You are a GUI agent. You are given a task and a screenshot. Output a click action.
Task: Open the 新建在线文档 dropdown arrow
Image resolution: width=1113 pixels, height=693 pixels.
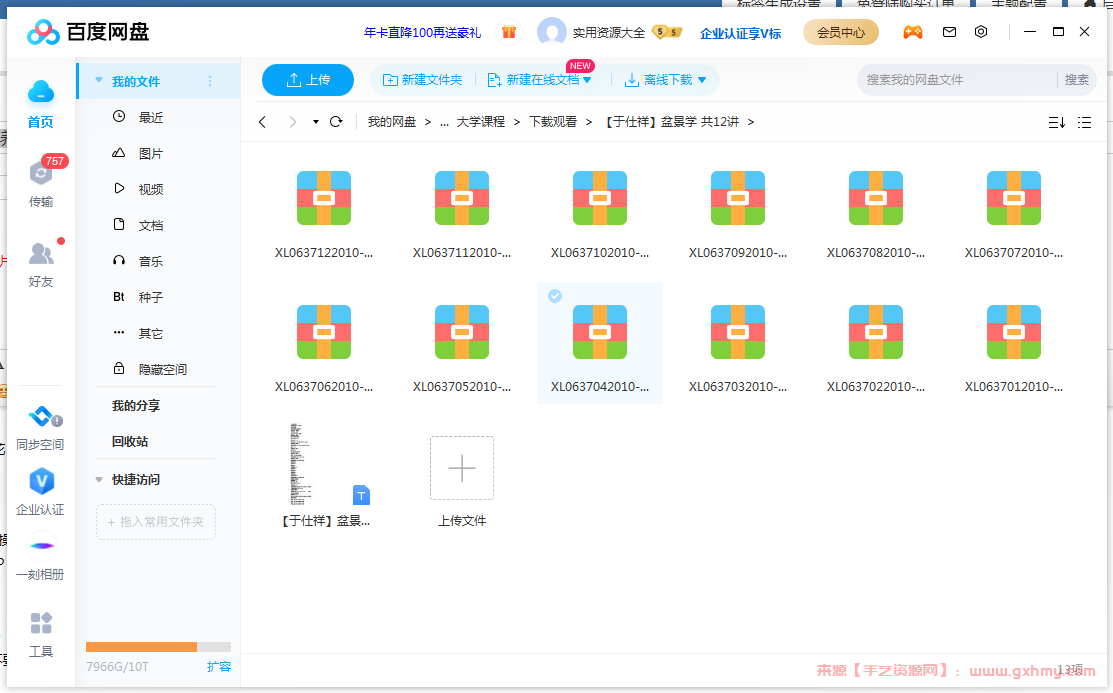[588, 79]
